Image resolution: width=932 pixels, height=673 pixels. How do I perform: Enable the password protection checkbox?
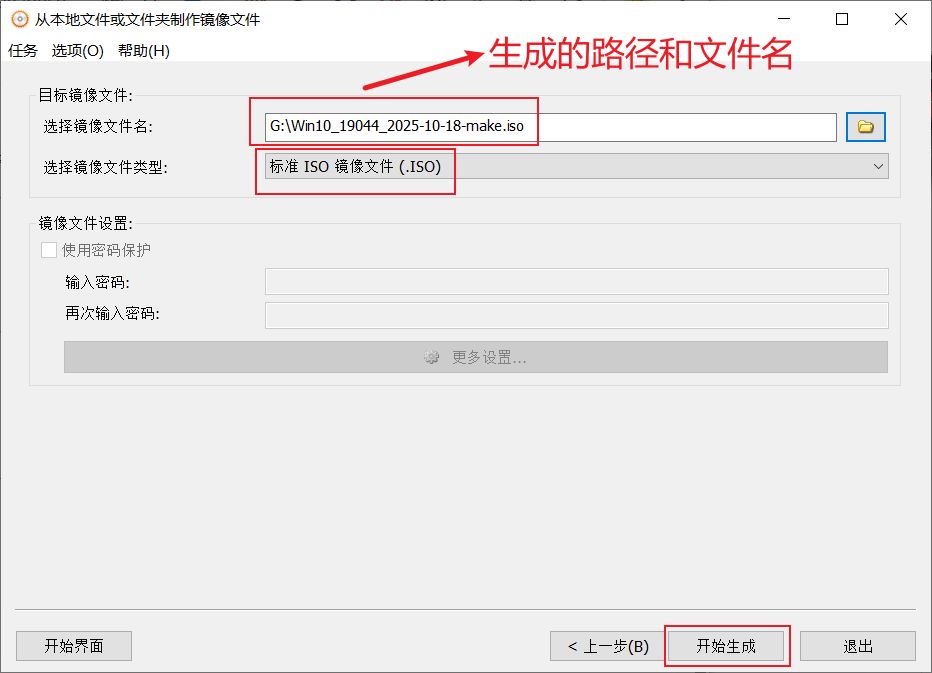pos(48,250)
